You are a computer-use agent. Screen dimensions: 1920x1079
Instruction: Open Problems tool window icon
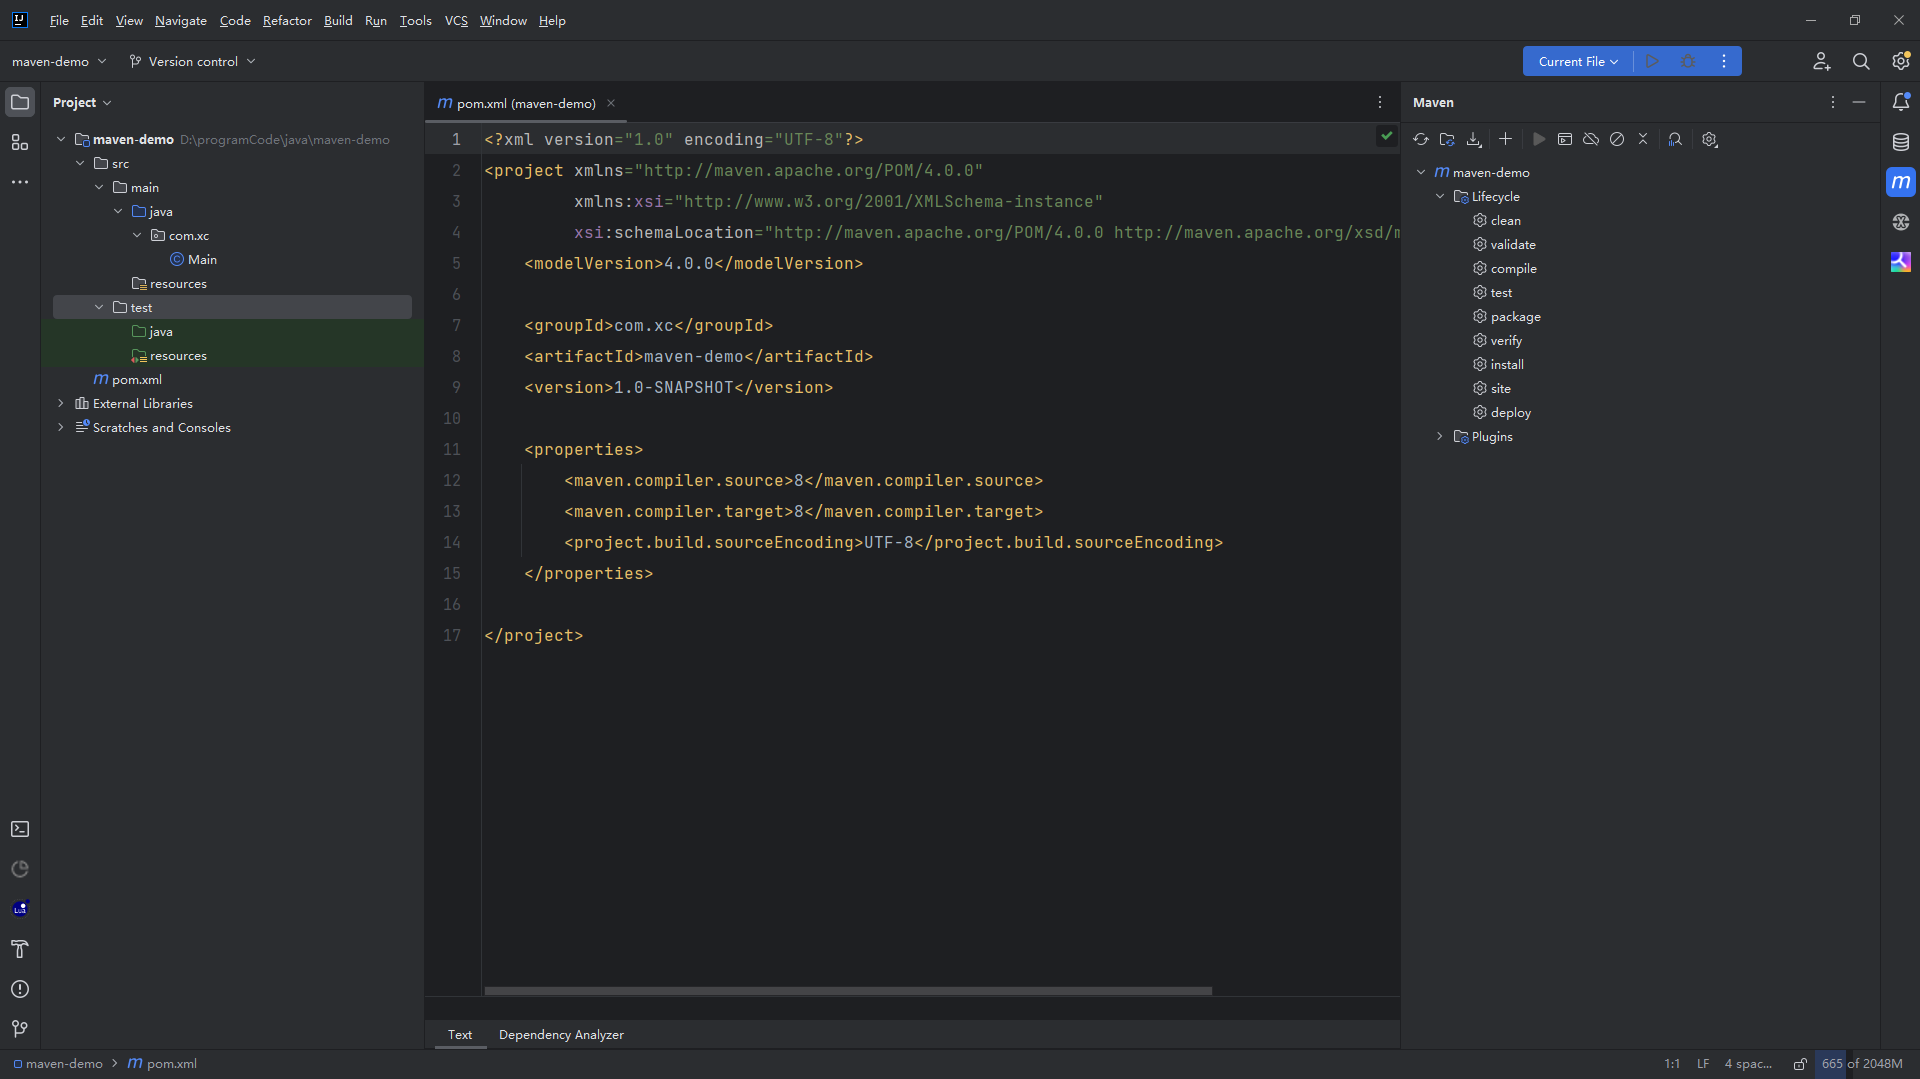[x=20, y=989]
